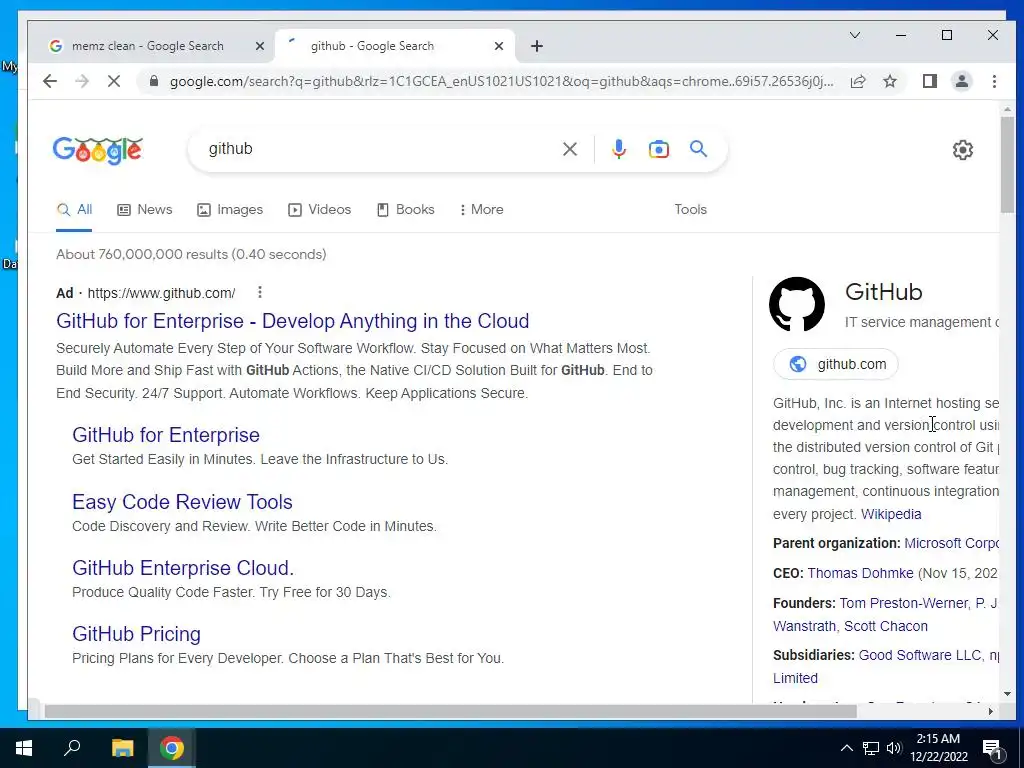Open File Explorer from the taskbar

(x=122, y=748)
